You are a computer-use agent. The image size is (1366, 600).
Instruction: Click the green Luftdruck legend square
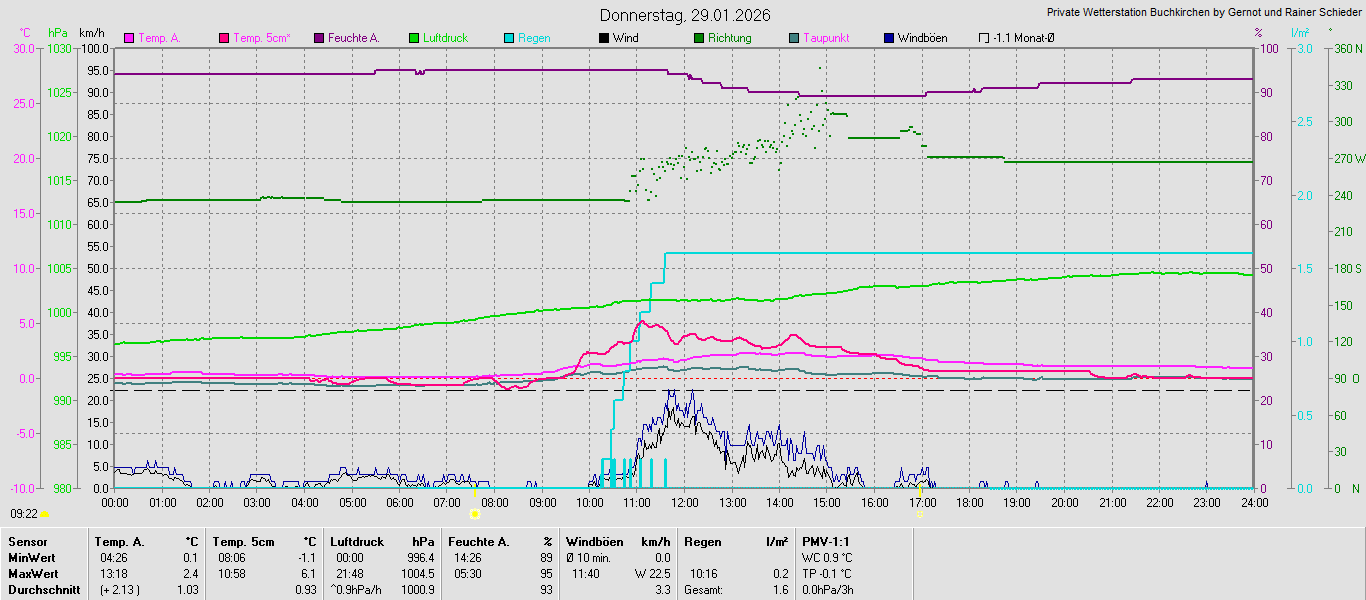coord(414,38)
